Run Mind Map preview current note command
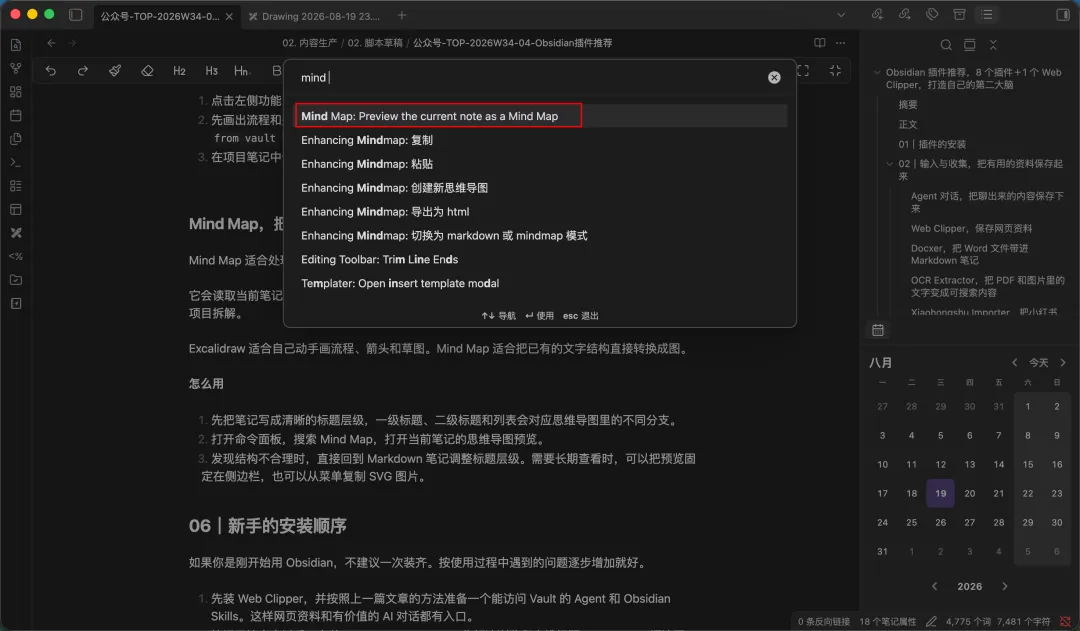The height and width of the screenshot is (631, 1080). (x=541, y=116)
